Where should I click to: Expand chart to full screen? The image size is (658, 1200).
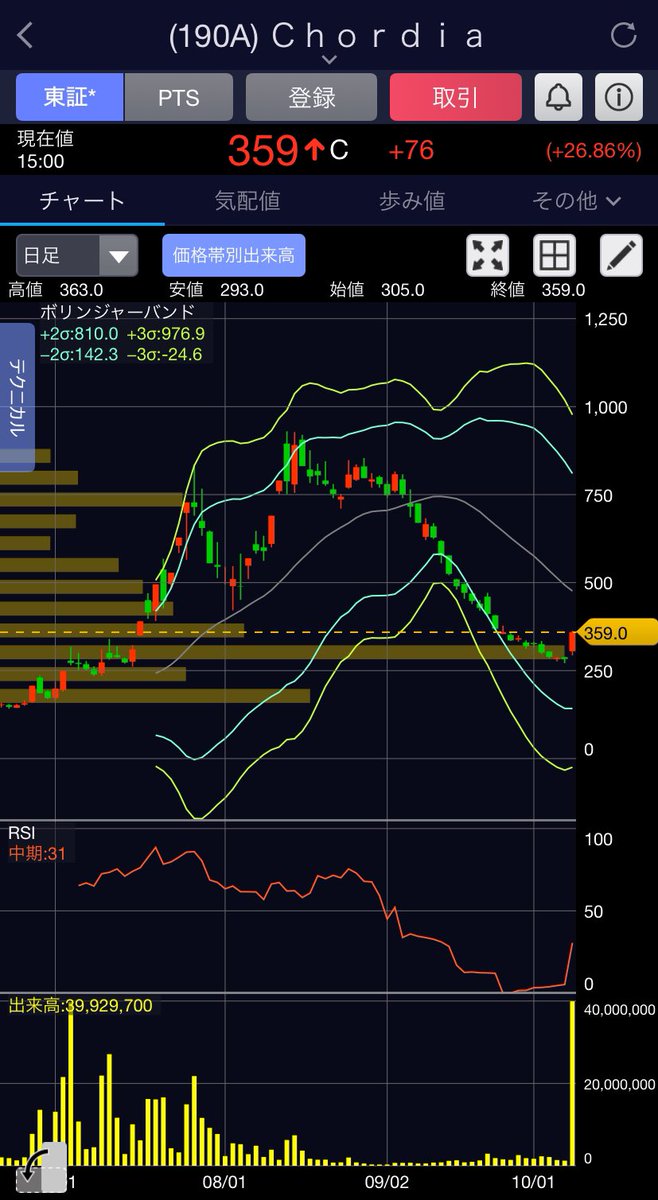pos(488,256)
